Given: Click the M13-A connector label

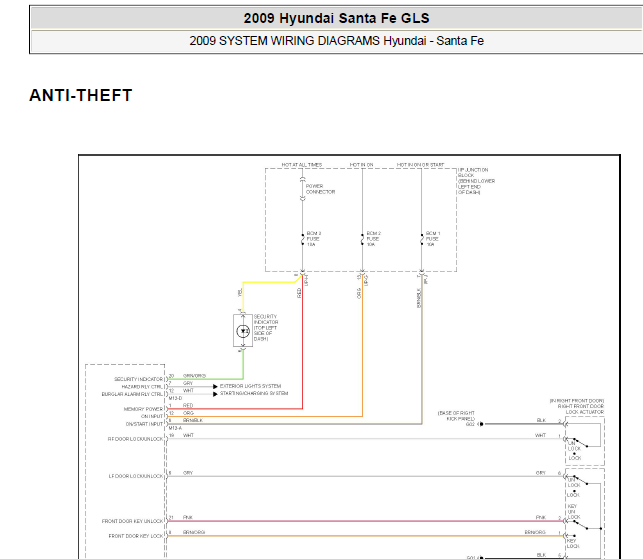Looking at the screenshot, I should (x=175, y=428).
